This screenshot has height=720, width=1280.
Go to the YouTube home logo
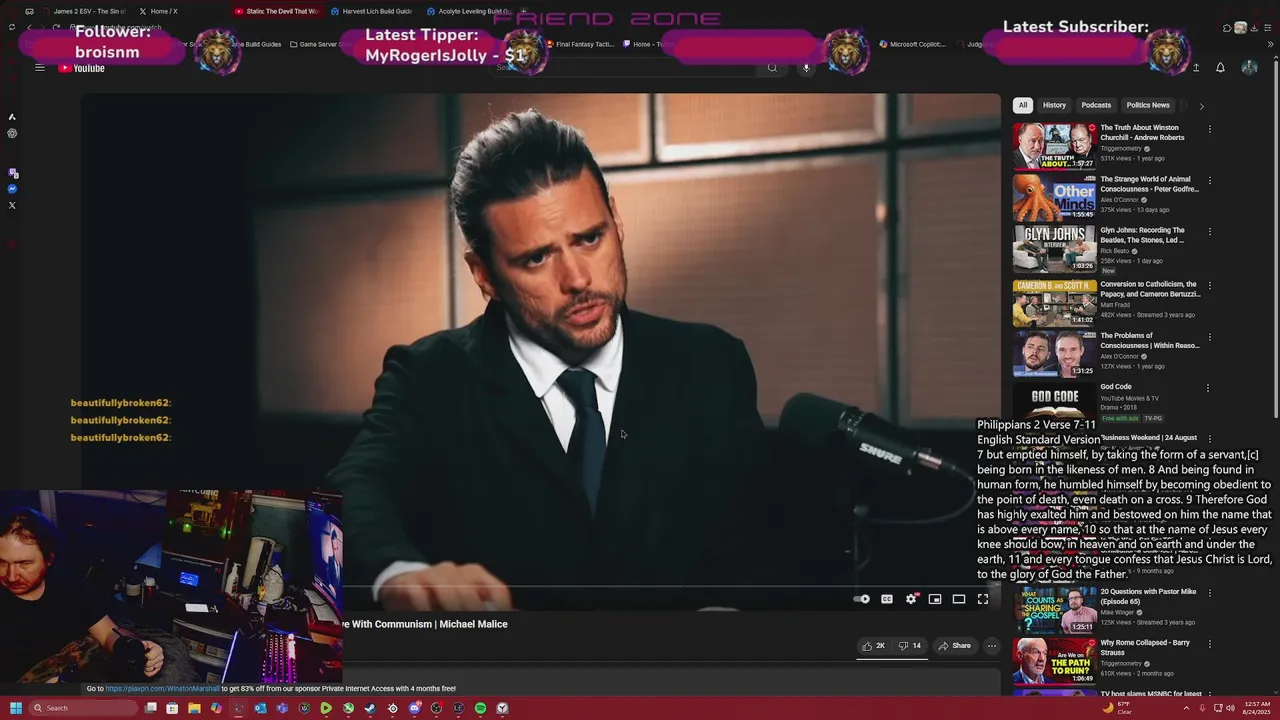tap(82, 68)
